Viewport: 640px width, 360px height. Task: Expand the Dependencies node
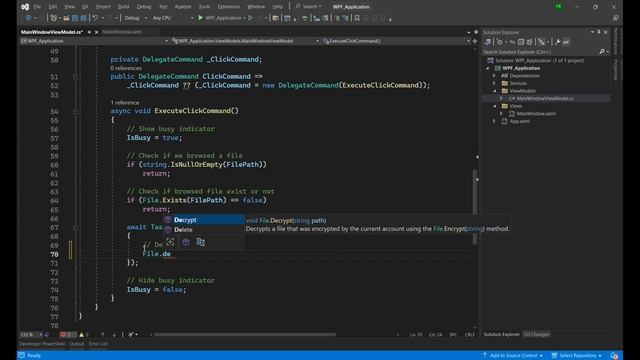[x=494, y=76]
